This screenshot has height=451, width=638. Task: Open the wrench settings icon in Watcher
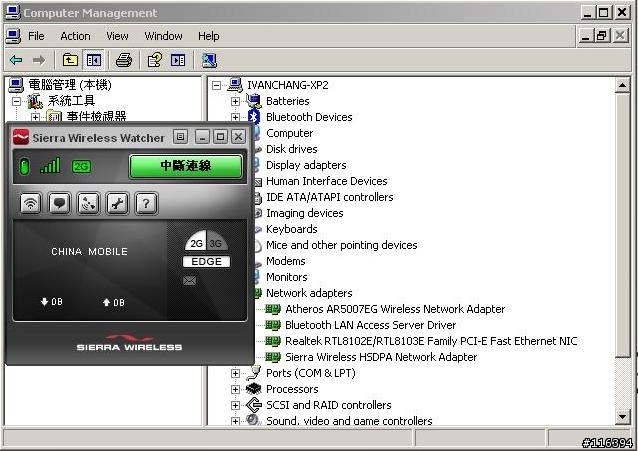pyautogui.click(x=117, y=203)
